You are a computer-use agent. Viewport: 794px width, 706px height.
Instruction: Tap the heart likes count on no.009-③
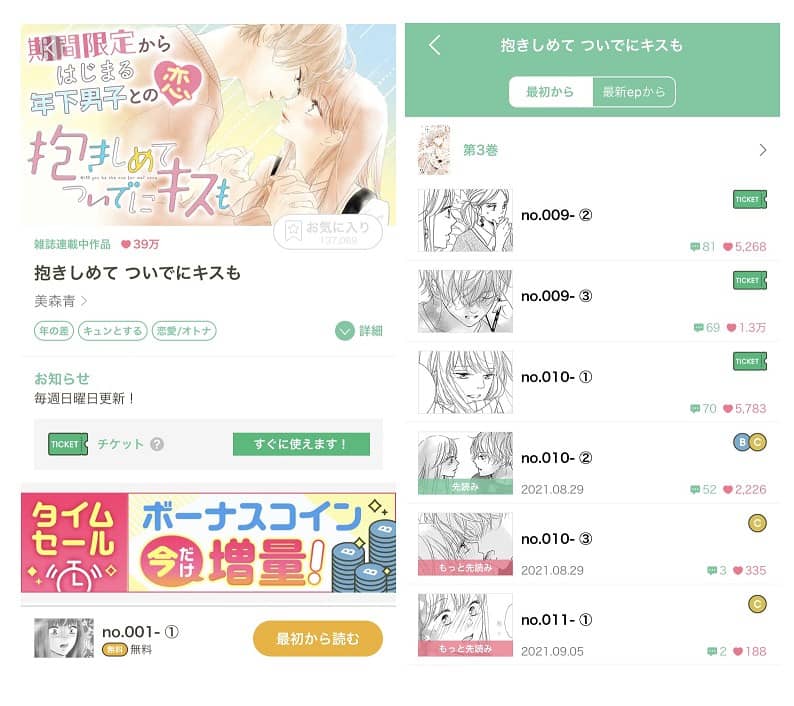tap(746, 328)
